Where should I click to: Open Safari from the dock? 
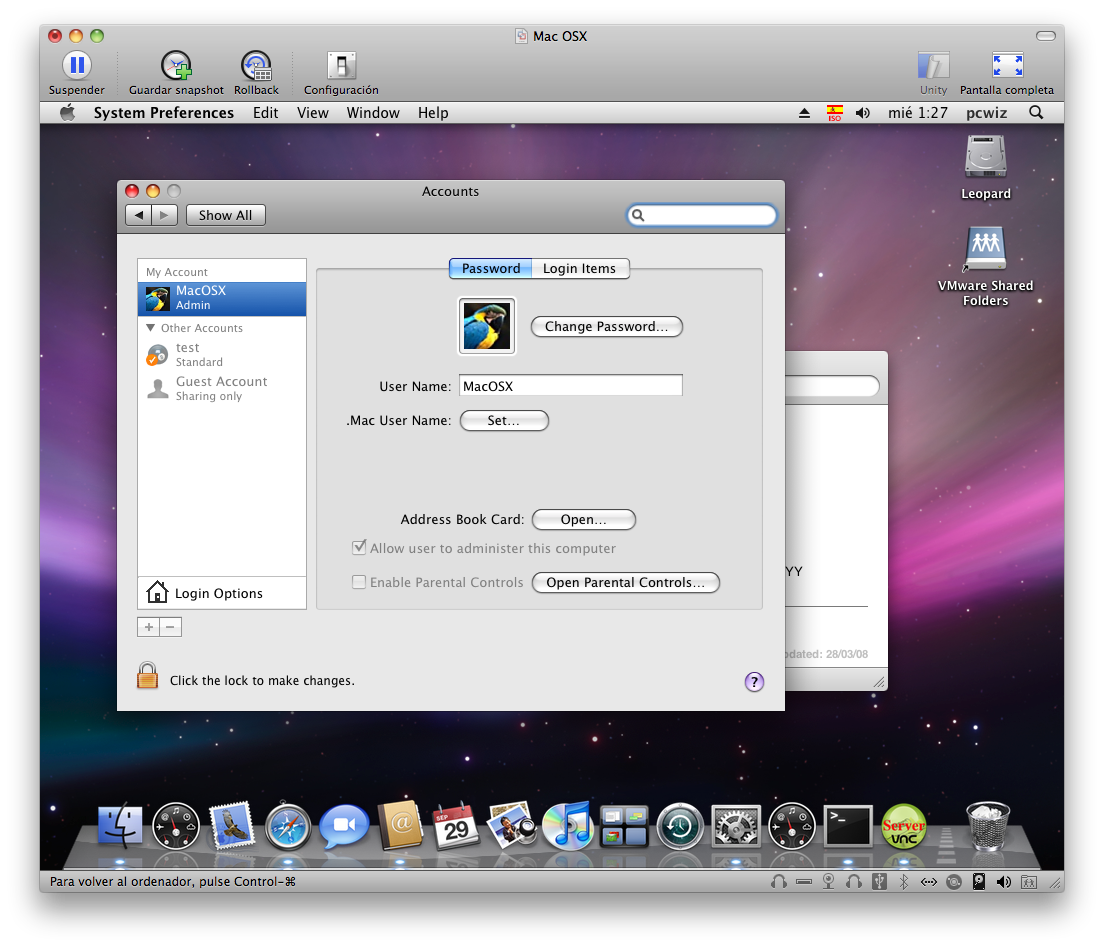(288, 827)
